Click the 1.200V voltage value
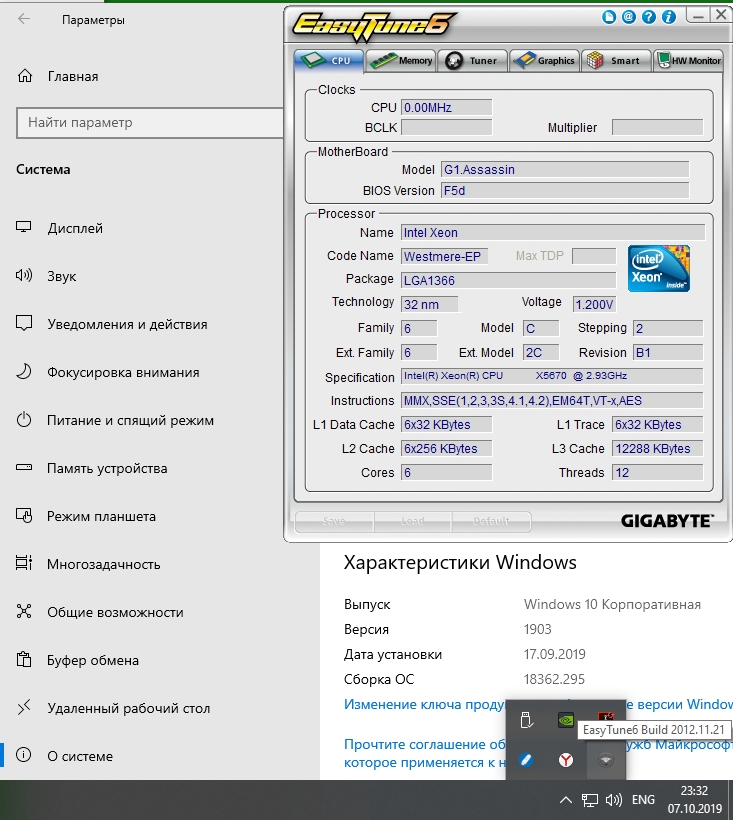Viewport: 733px width, 820px height. pyautogui.click(x=594, y=304)
